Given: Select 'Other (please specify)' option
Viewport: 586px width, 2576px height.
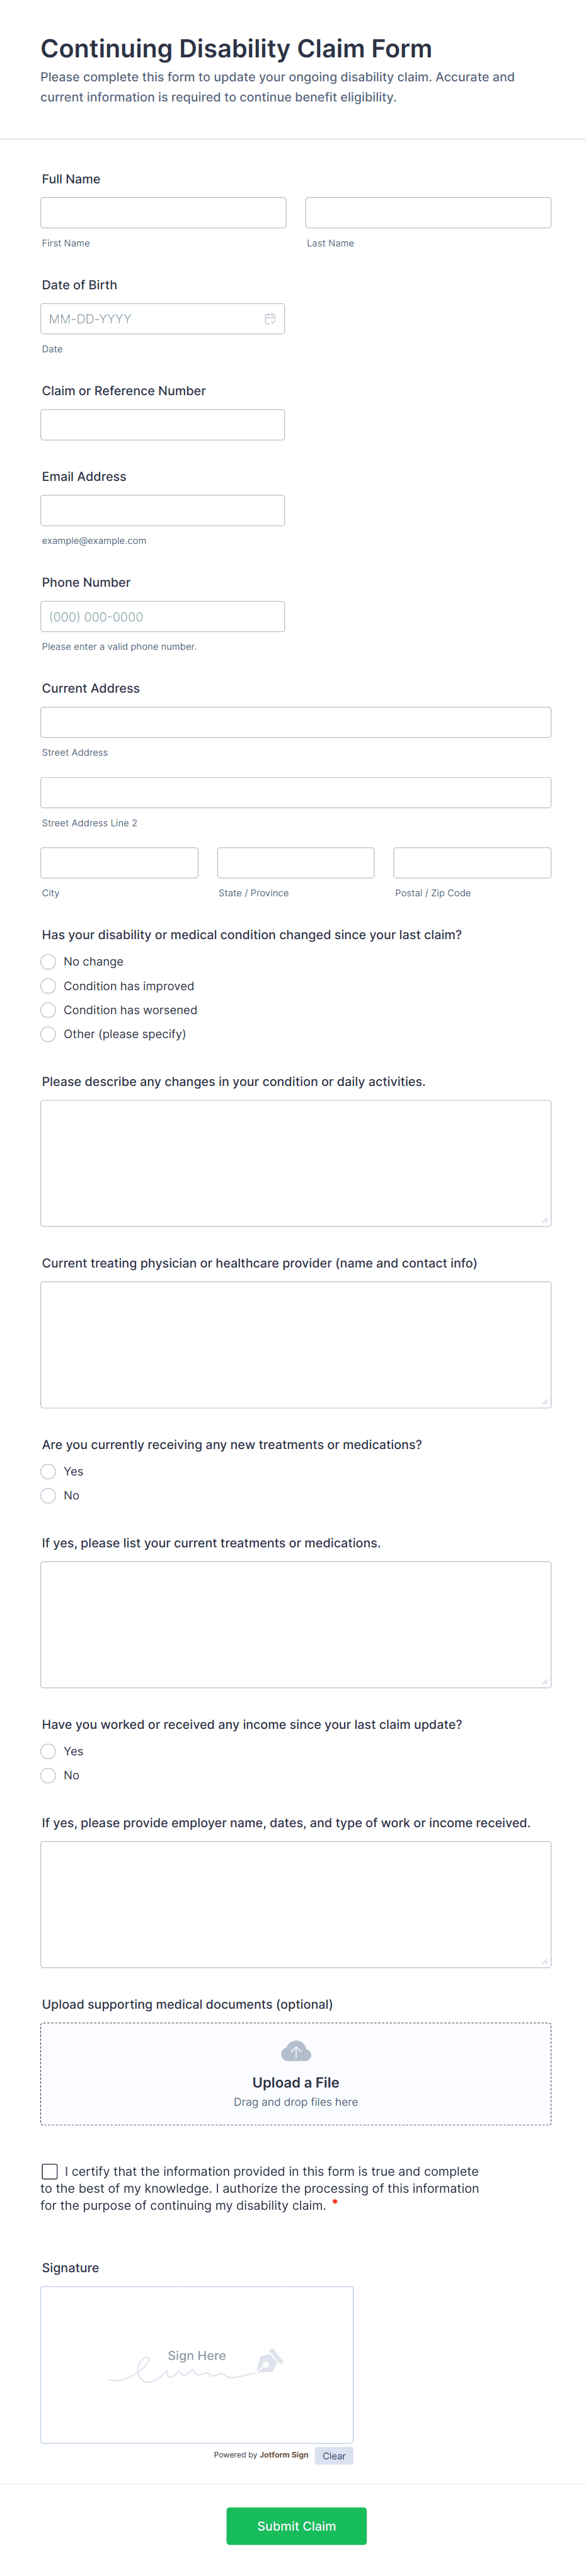Looking at the screenshot, I should point(48,1034).
